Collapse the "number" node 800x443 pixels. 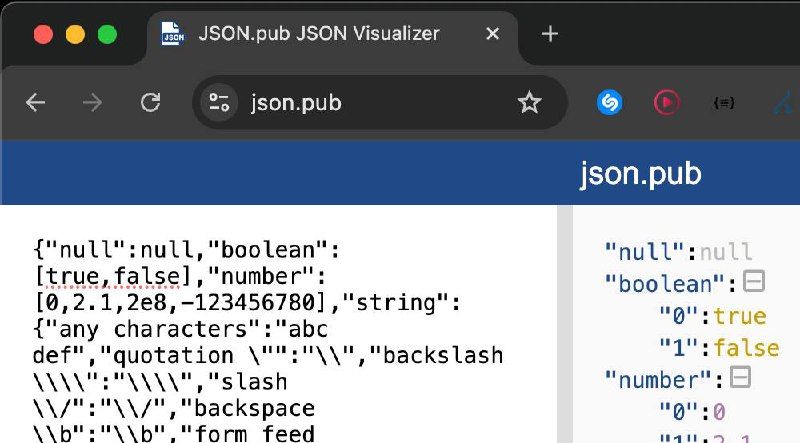pyautogui.click(x=740, y=378)
